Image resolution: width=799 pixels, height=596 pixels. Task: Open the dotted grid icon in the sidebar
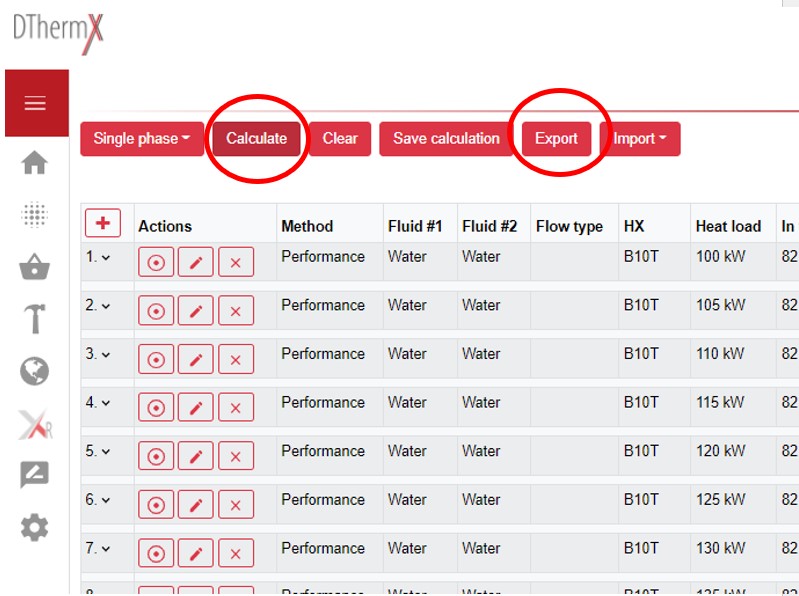[35, 215]
